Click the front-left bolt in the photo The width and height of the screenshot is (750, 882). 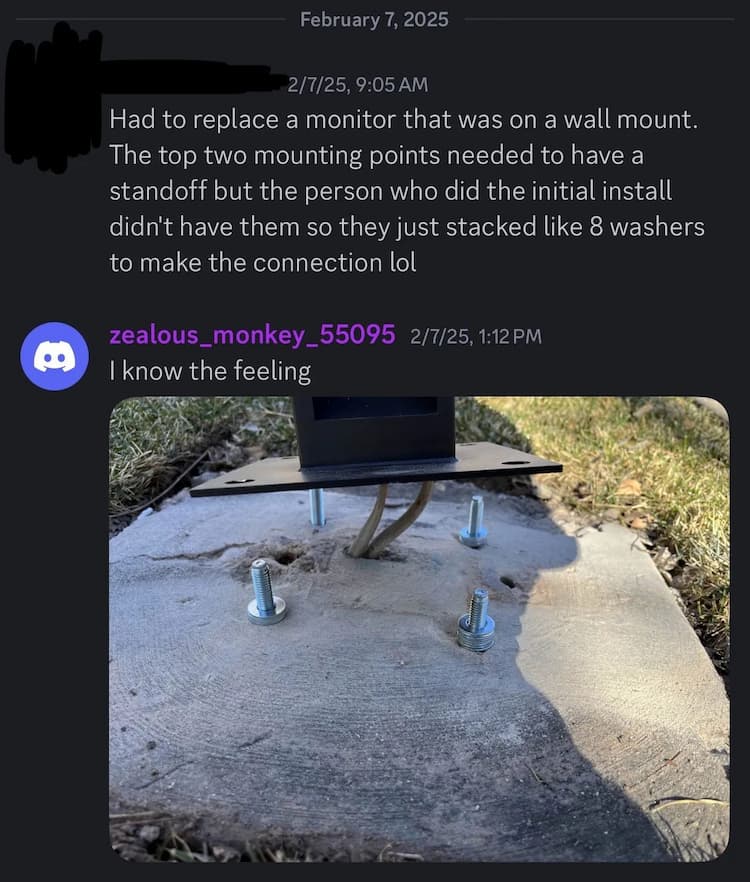click(x=265, y=592)
